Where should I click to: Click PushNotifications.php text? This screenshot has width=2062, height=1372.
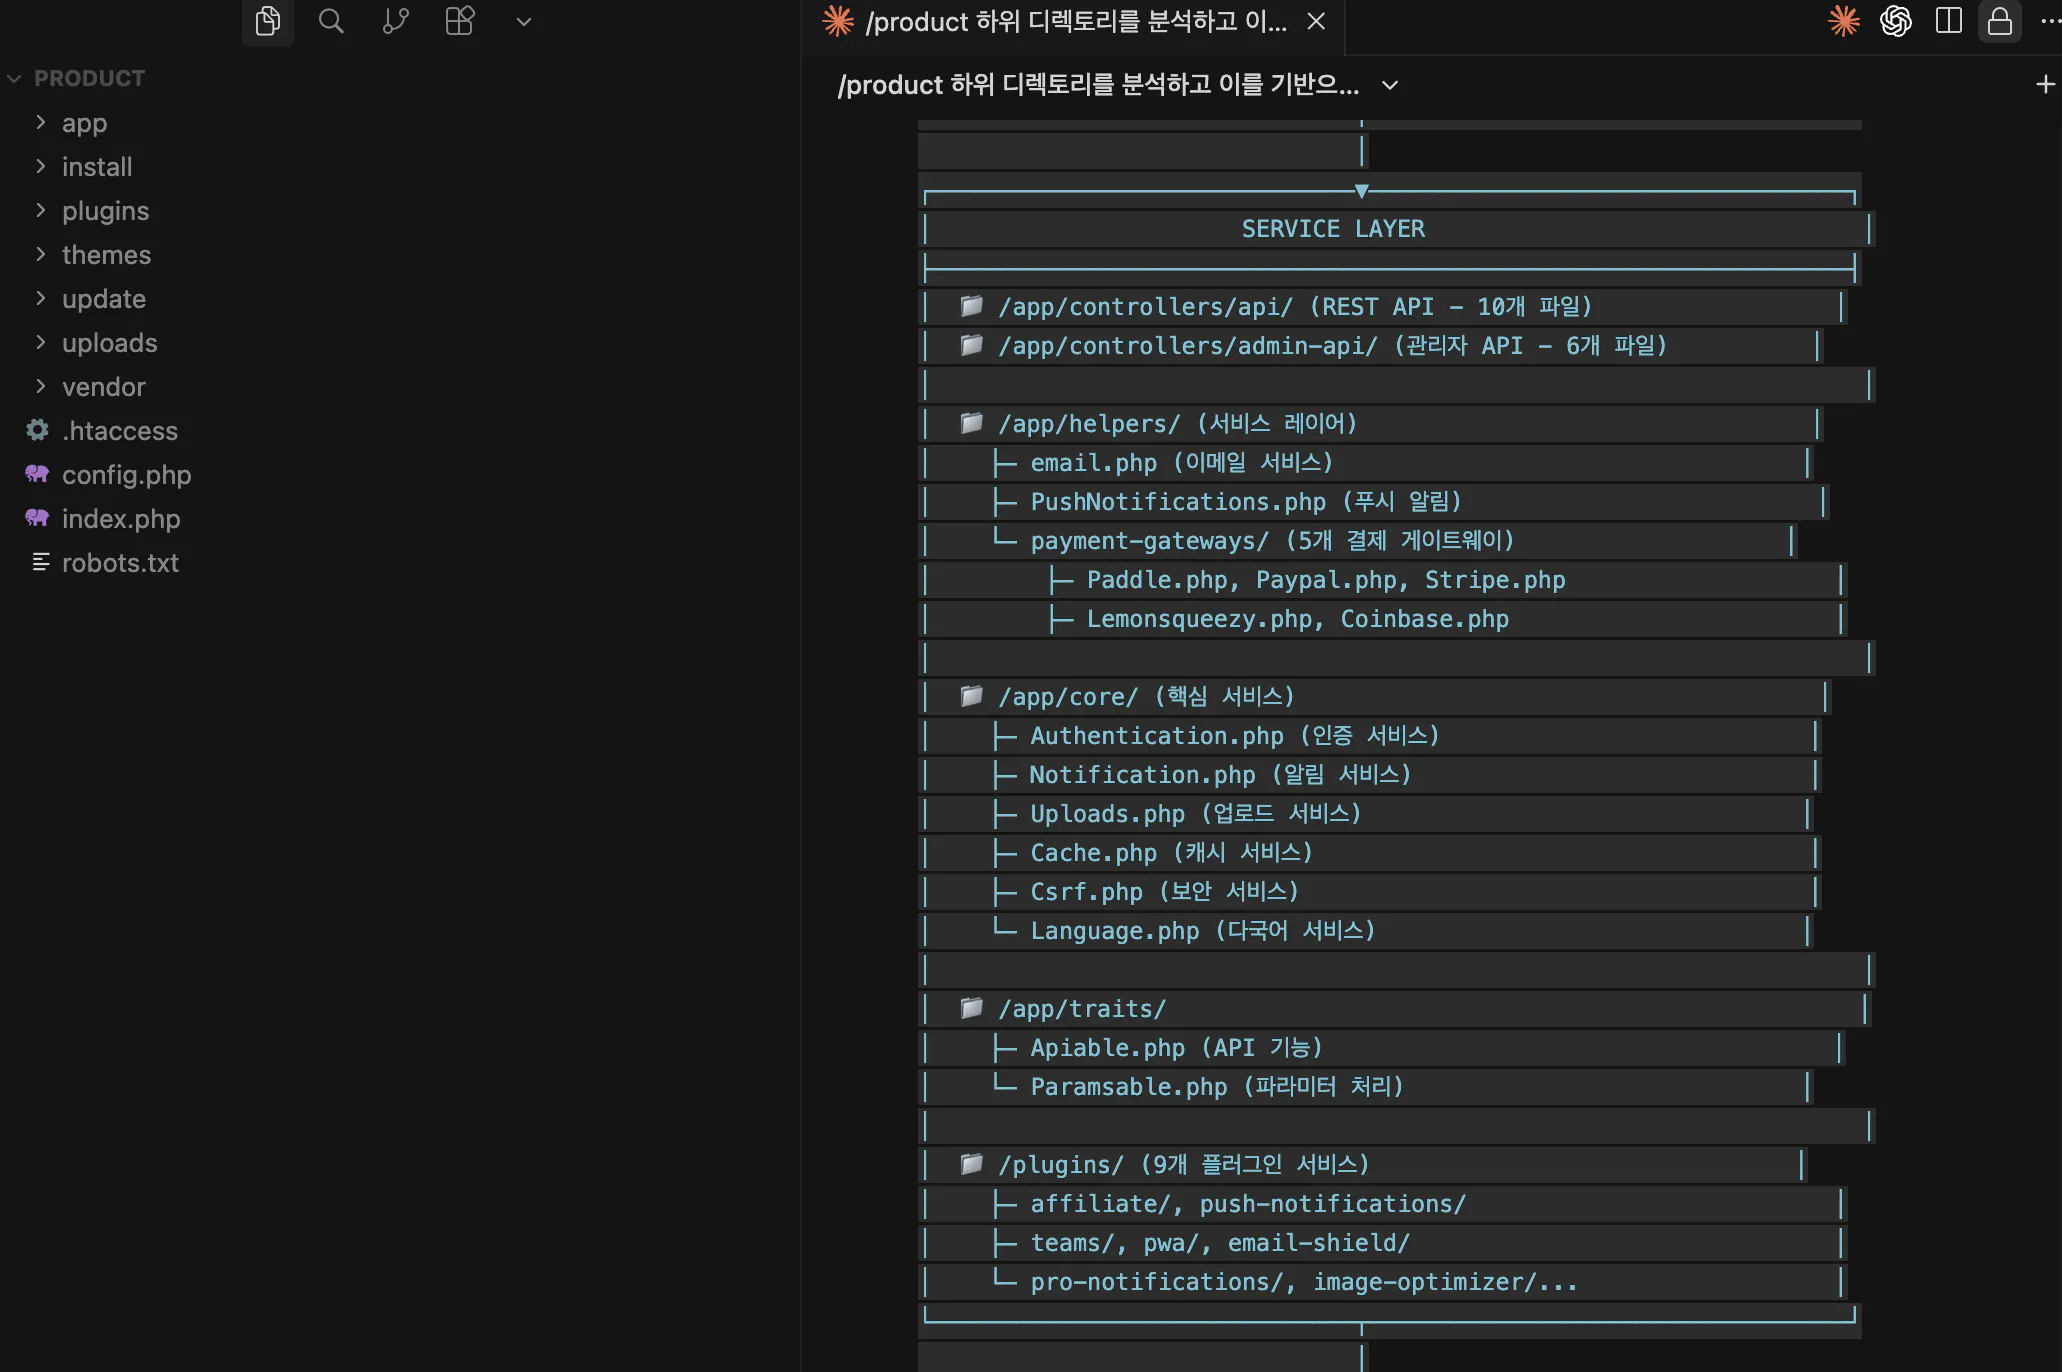tap(1178, 502)
